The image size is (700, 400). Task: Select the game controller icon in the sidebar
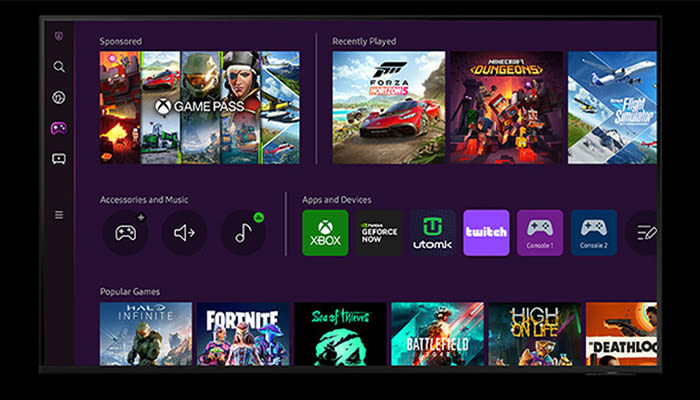coord(59,128)
